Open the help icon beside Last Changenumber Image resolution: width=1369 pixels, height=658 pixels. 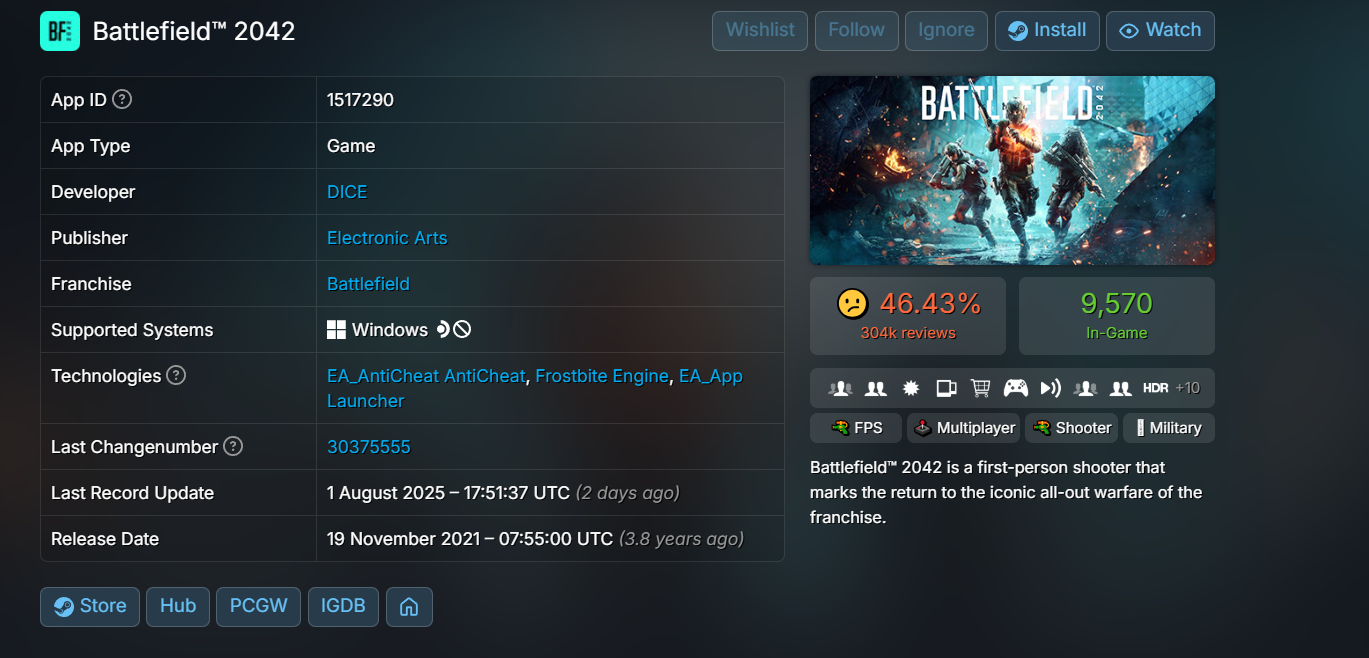(x=233, y=447)
